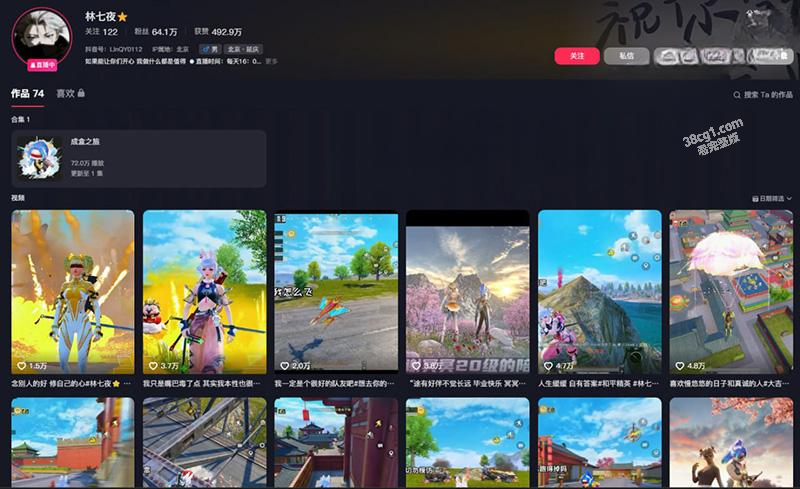Open the 林七夜 profile avatar
This screenshot has height=489, width=800.
point(42,37)
